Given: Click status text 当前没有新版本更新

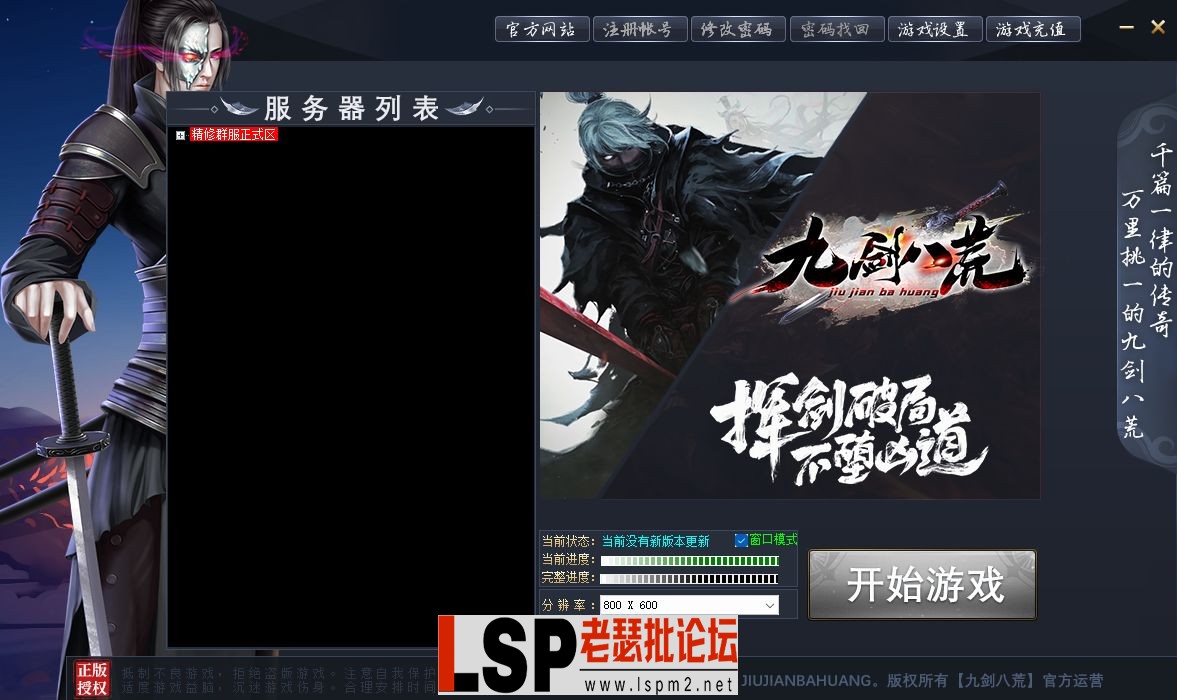Looking at the screenshot, I should tap(655, 541).
